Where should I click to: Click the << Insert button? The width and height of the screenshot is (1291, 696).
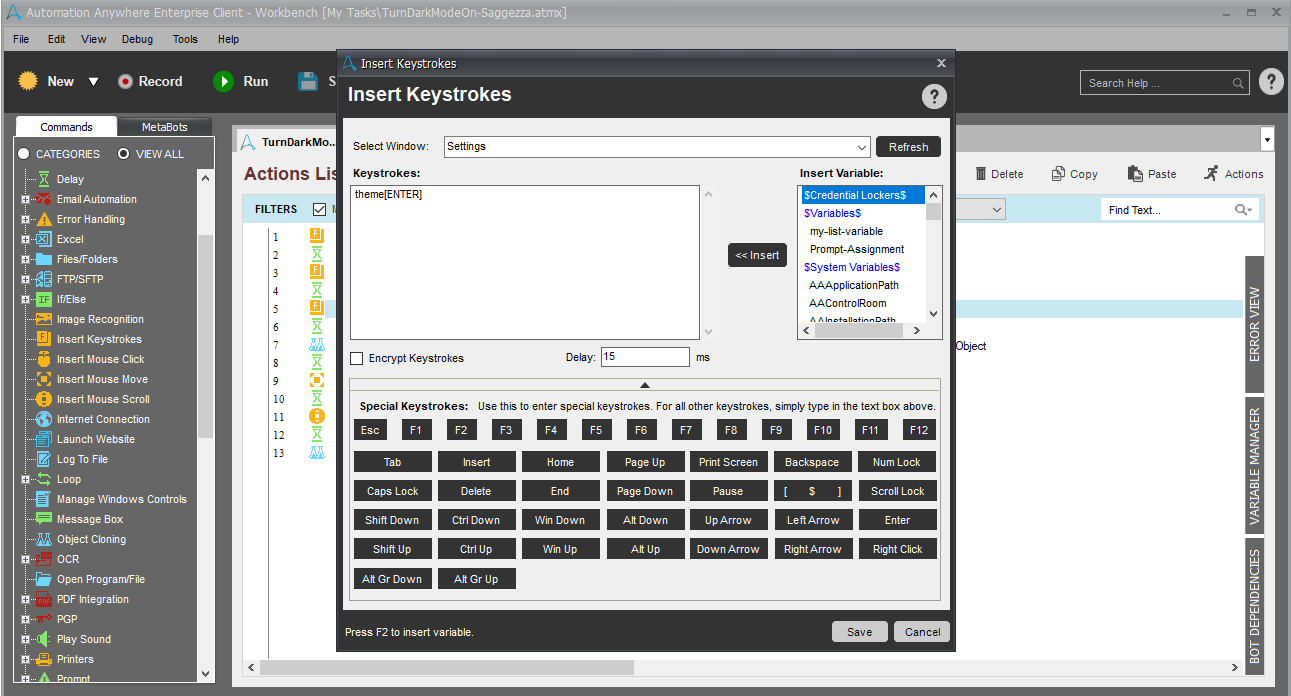click(757, 255)
